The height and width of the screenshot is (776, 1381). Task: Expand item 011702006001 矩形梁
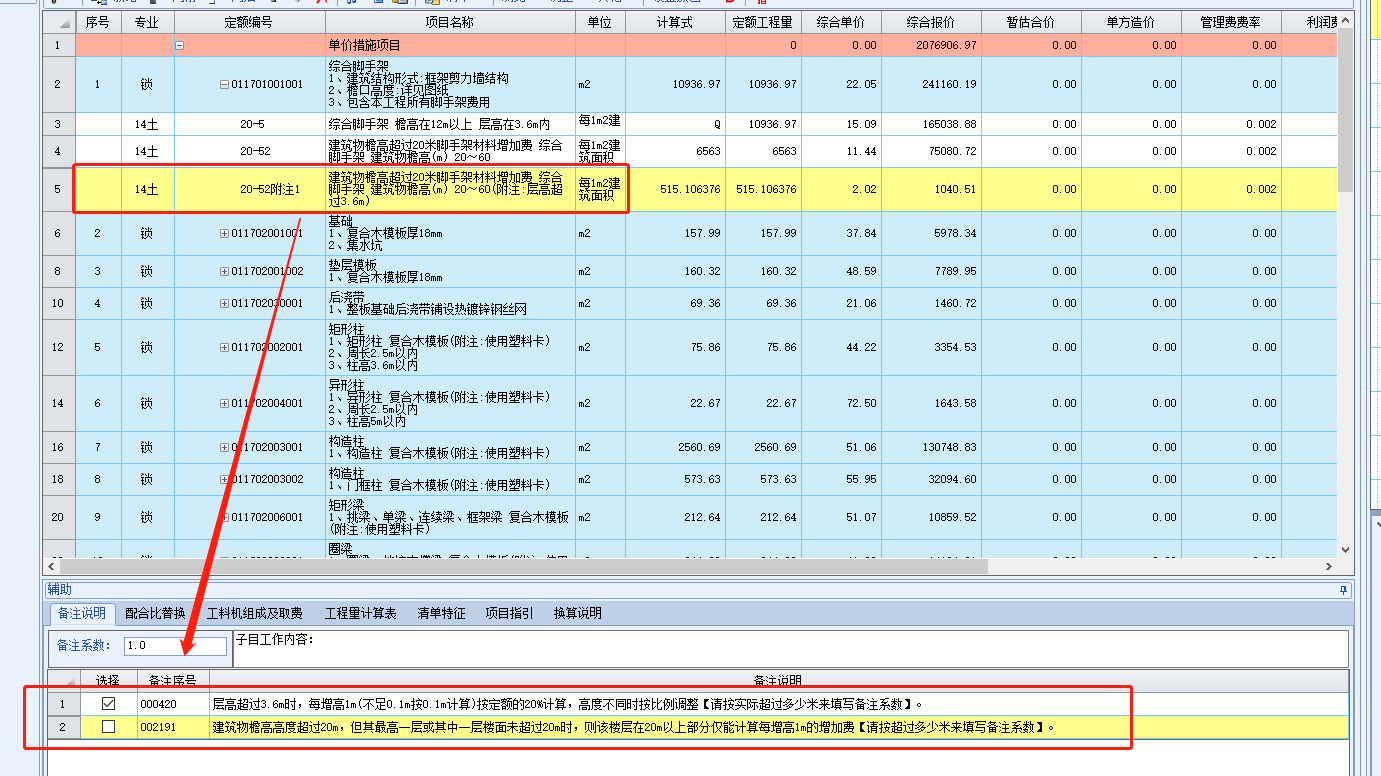[x=224, y=517]
